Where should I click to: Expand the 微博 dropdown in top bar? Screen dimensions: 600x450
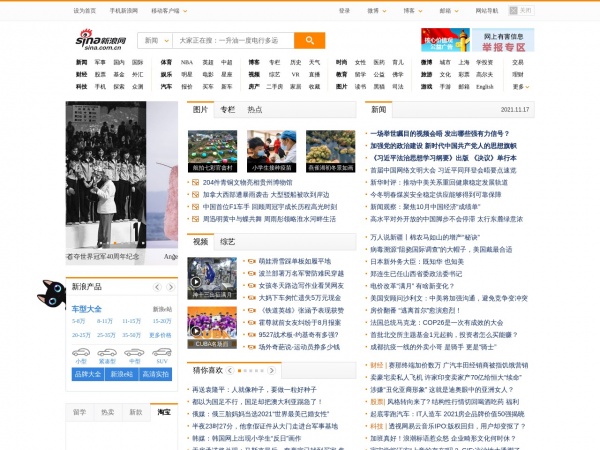click(x=377, y=11)
